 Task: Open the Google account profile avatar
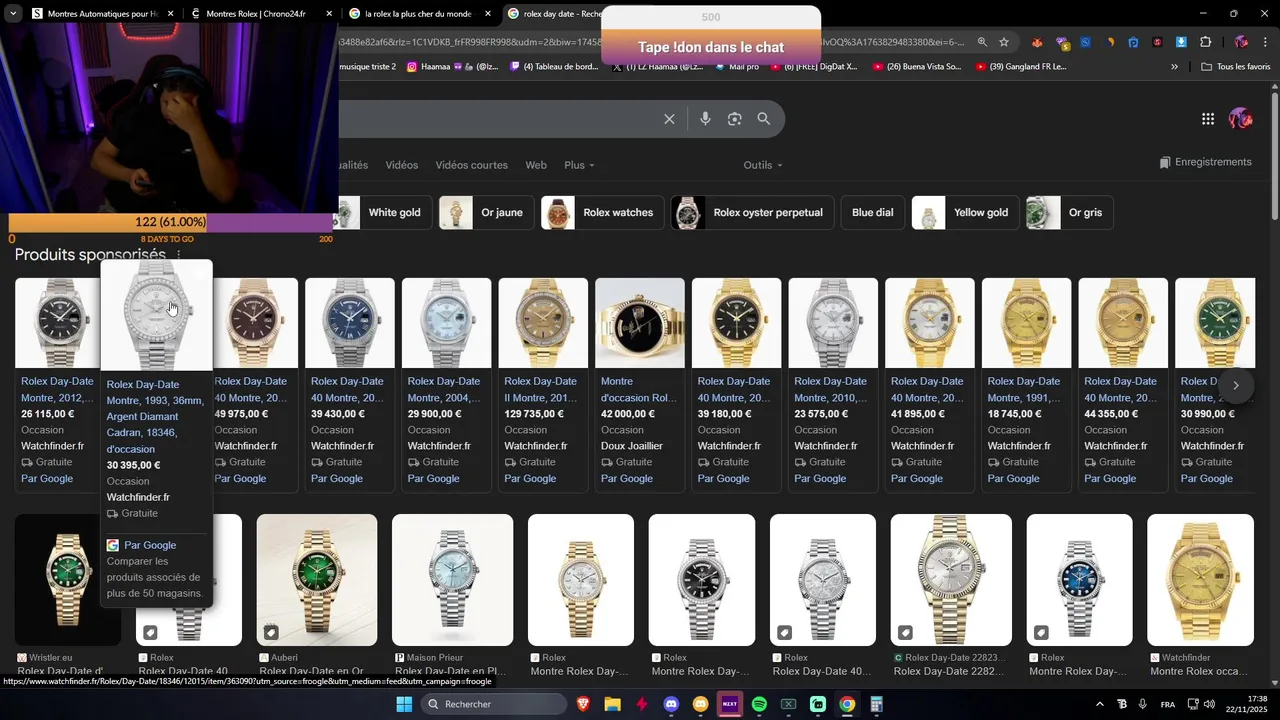(x=1241, y=119)
